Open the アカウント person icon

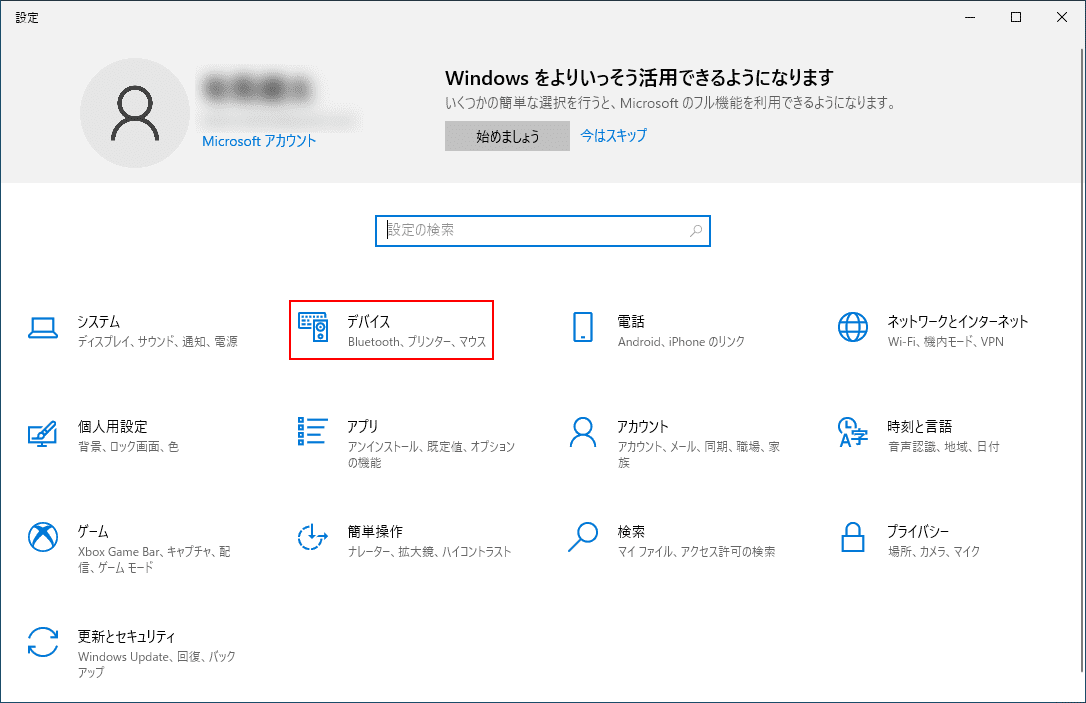click(582, 432)
